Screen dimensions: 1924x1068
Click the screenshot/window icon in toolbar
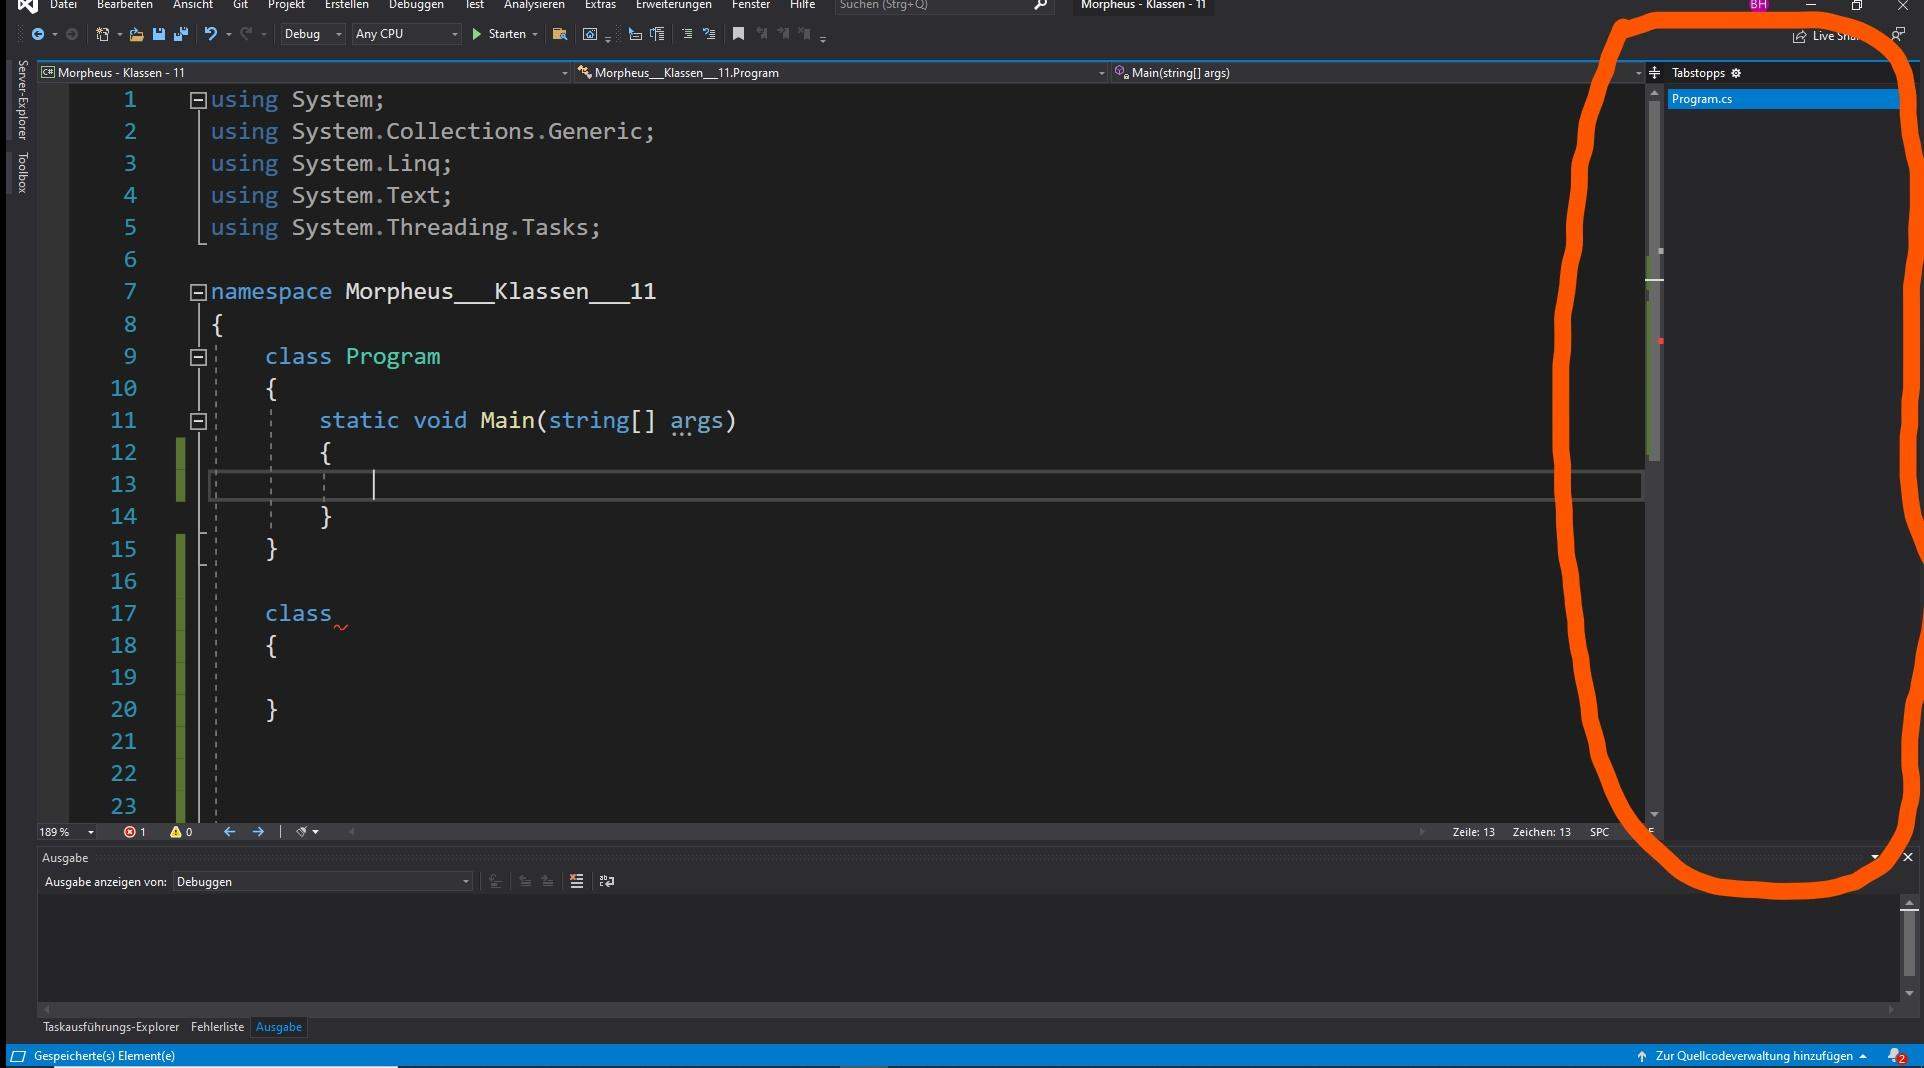[x=590, y=34]
